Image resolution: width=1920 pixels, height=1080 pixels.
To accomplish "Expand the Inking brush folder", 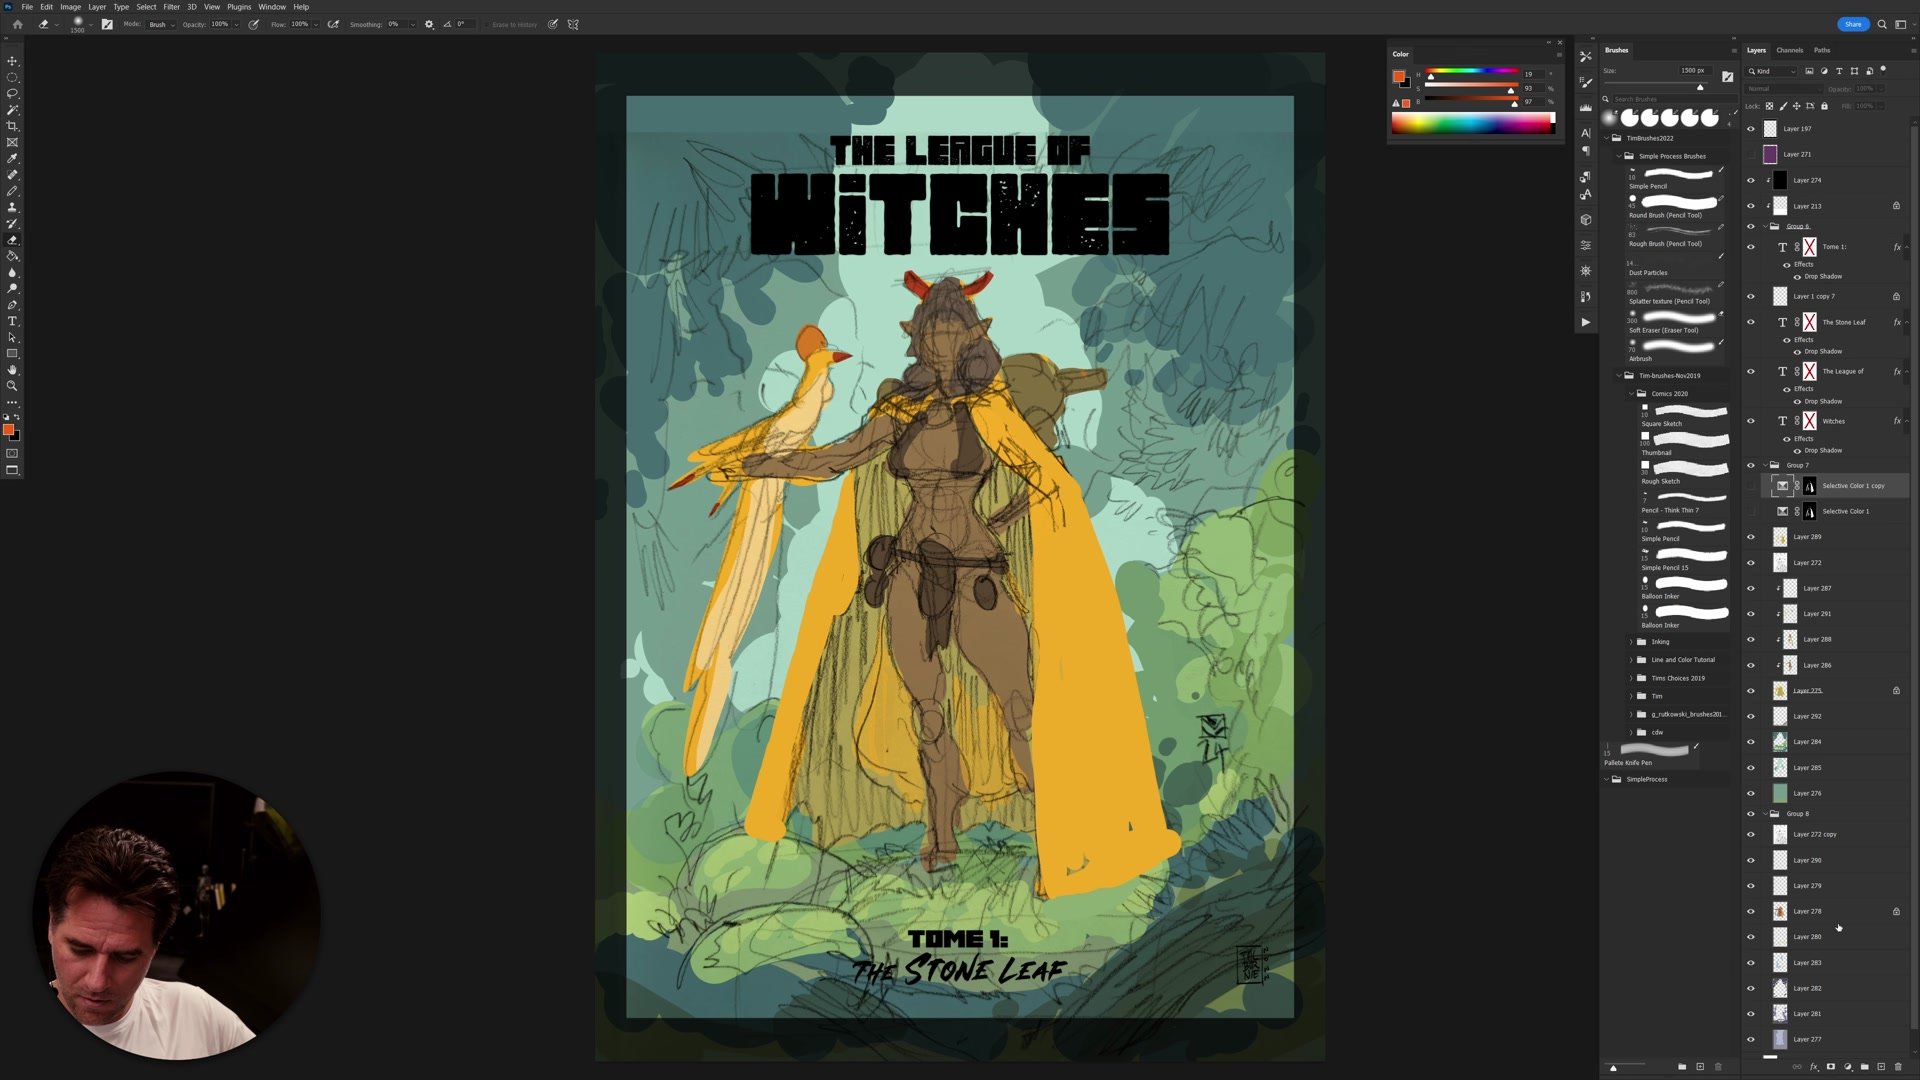I will [1631, 642].
